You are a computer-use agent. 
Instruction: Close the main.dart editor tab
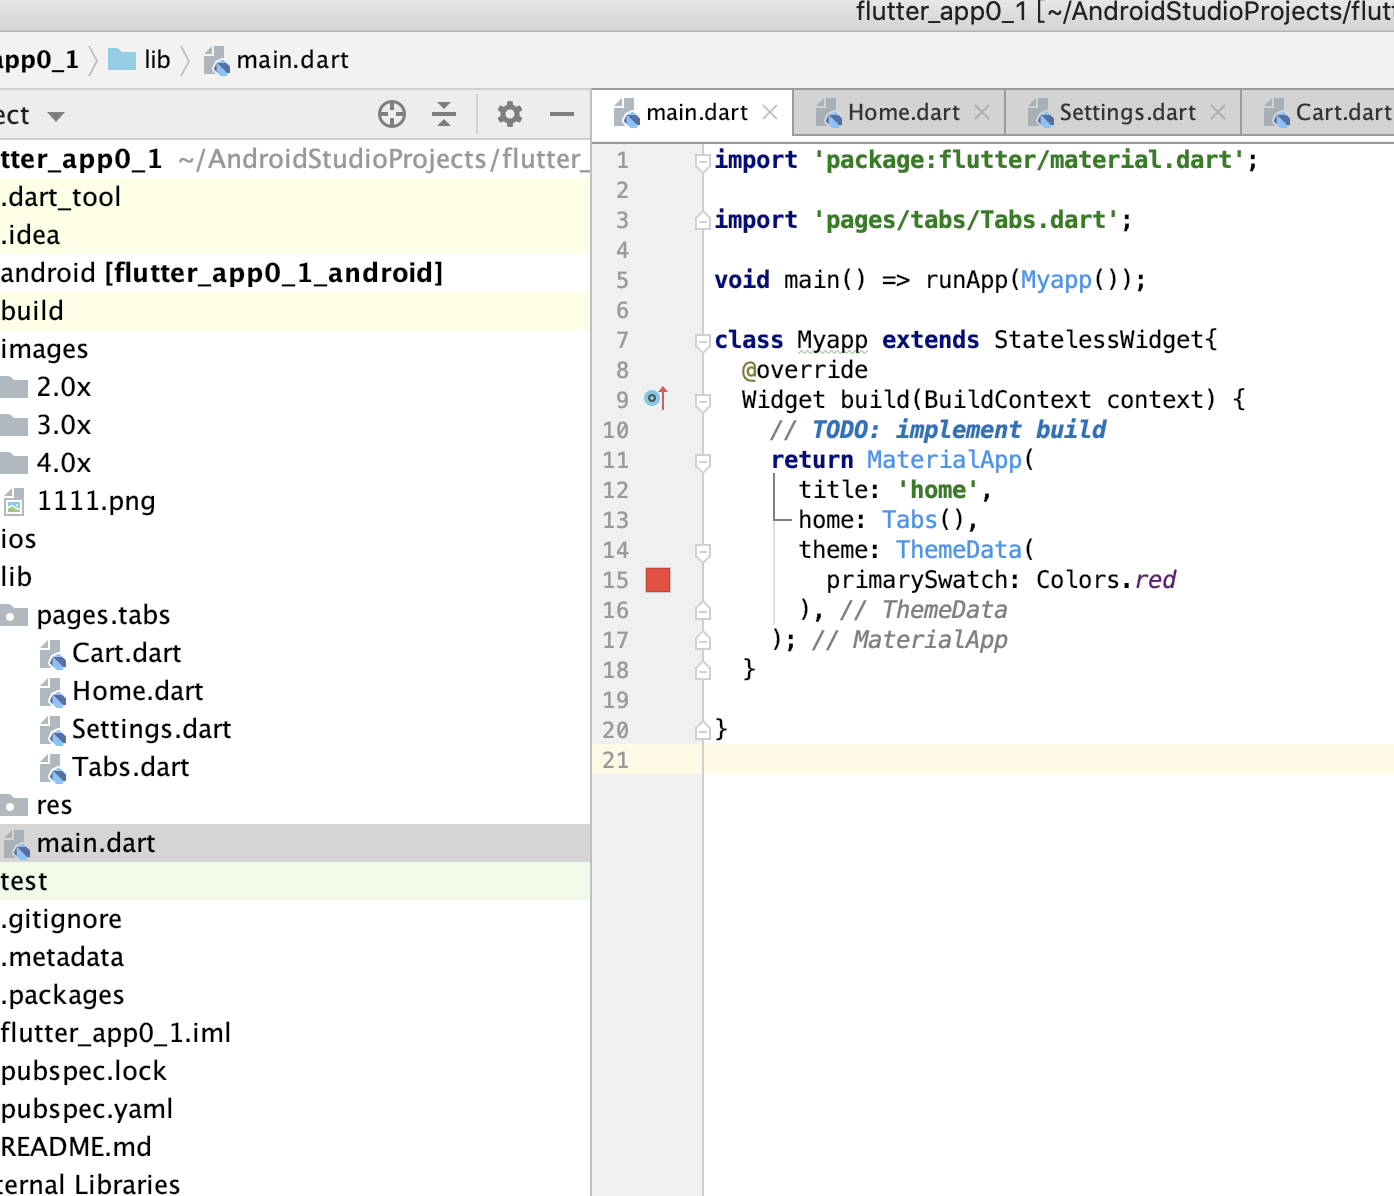click(770, 112)
